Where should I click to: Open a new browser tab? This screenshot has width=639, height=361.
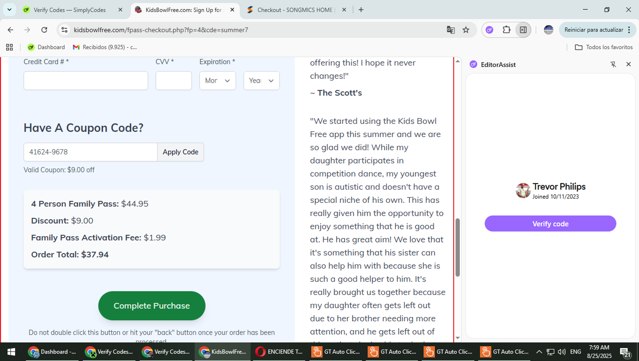coord(361,10)
